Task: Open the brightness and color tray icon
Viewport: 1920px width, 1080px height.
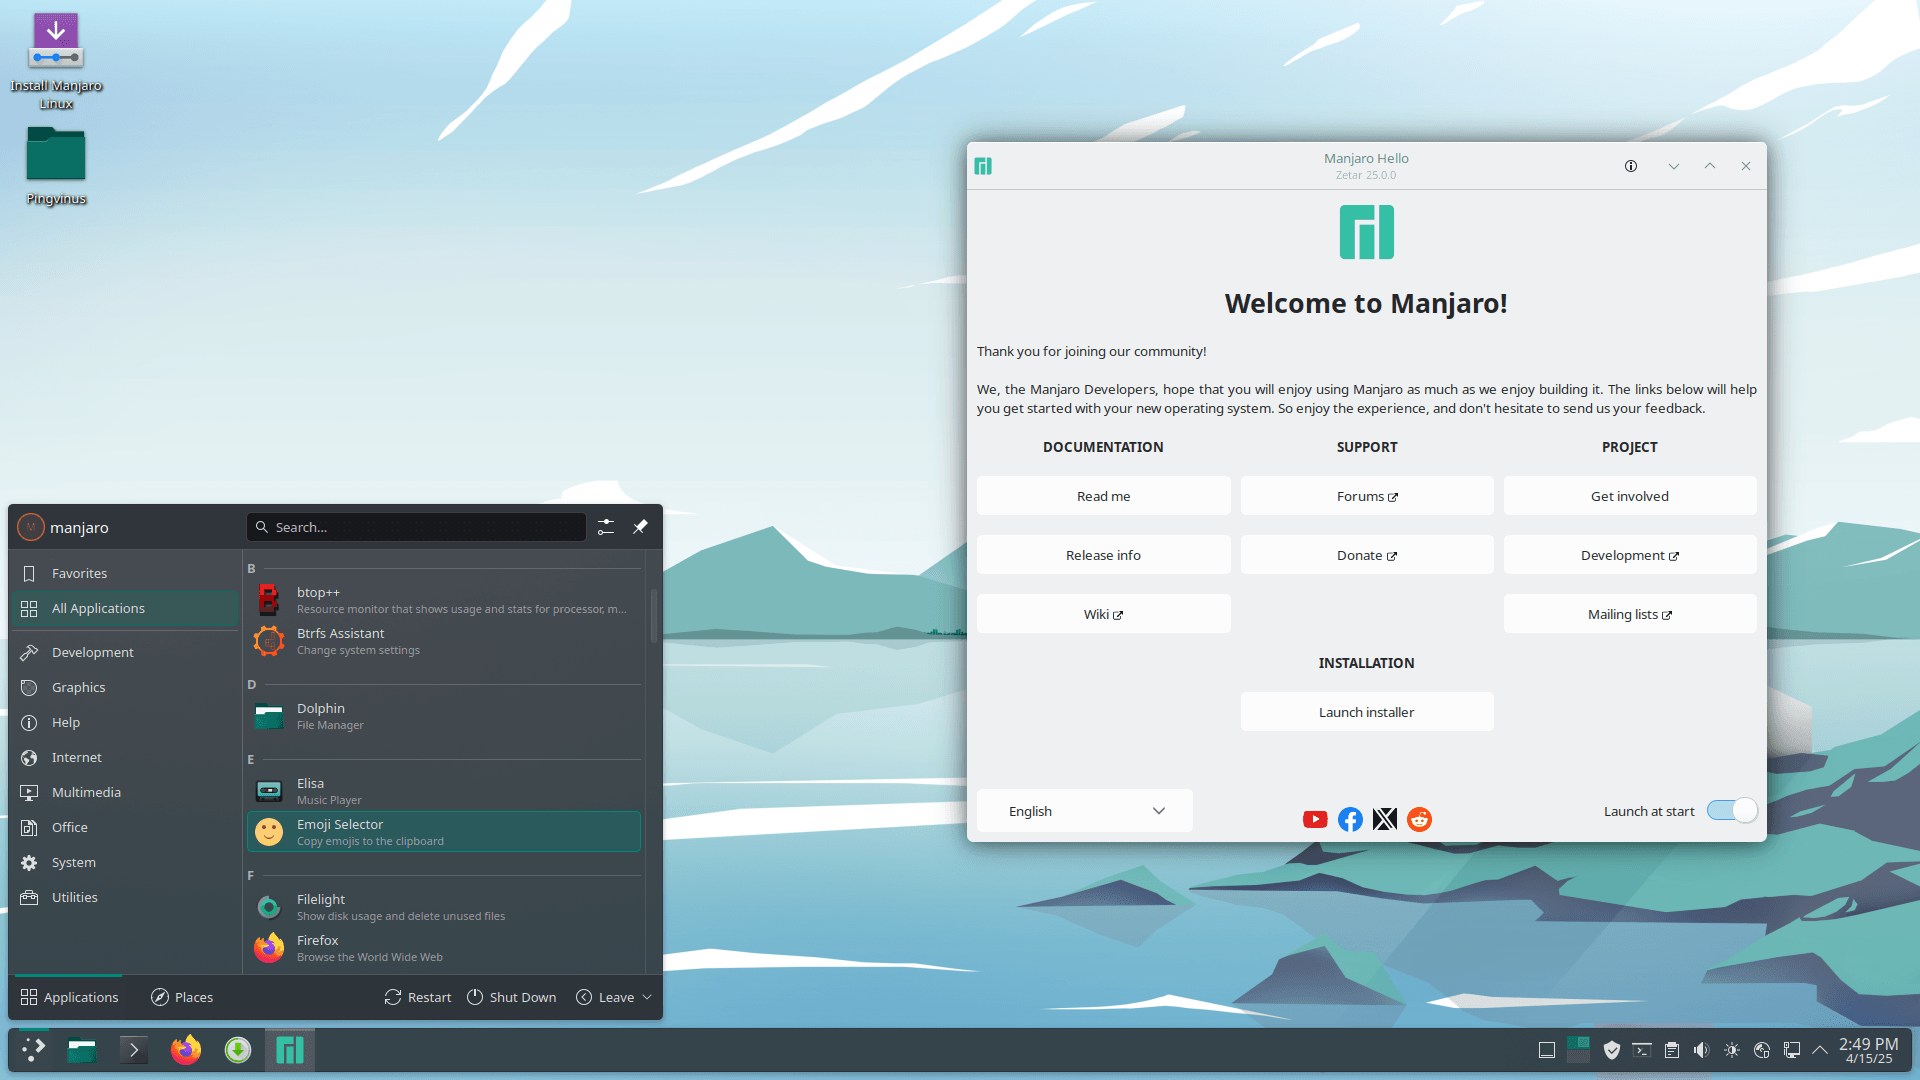Action: (x=1732, y=1050)
